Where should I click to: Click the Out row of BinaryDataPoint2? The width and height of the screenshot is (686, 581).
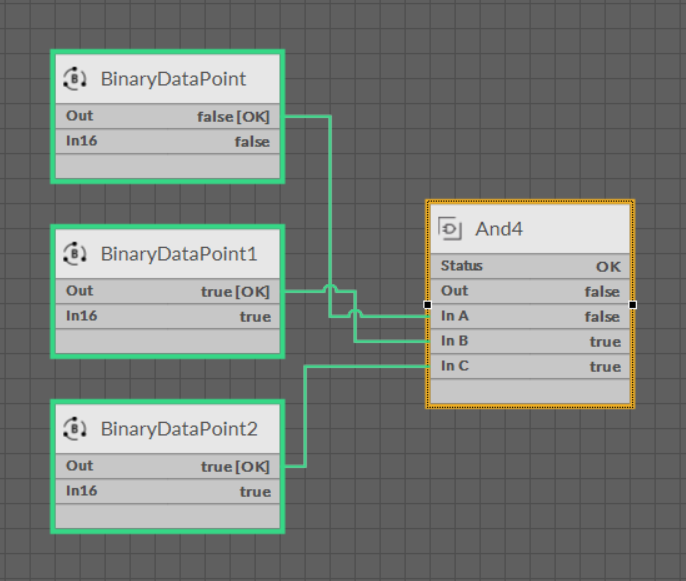pos(168,466)
